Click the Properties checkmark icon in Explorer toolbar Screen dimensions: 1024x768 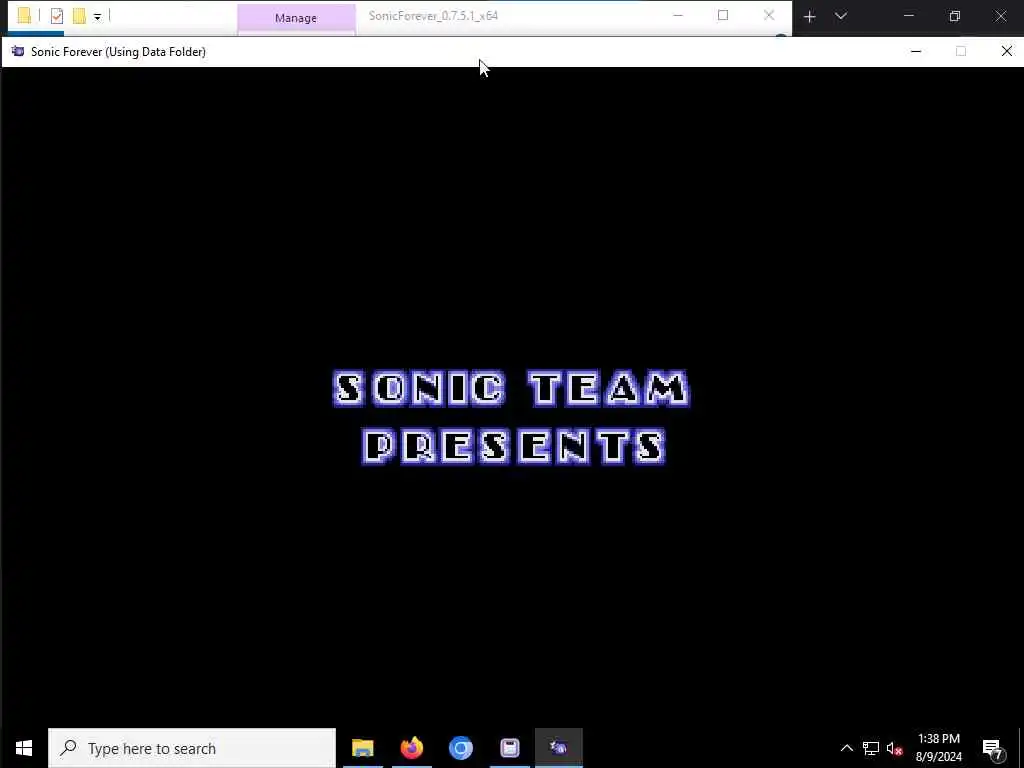57,16
